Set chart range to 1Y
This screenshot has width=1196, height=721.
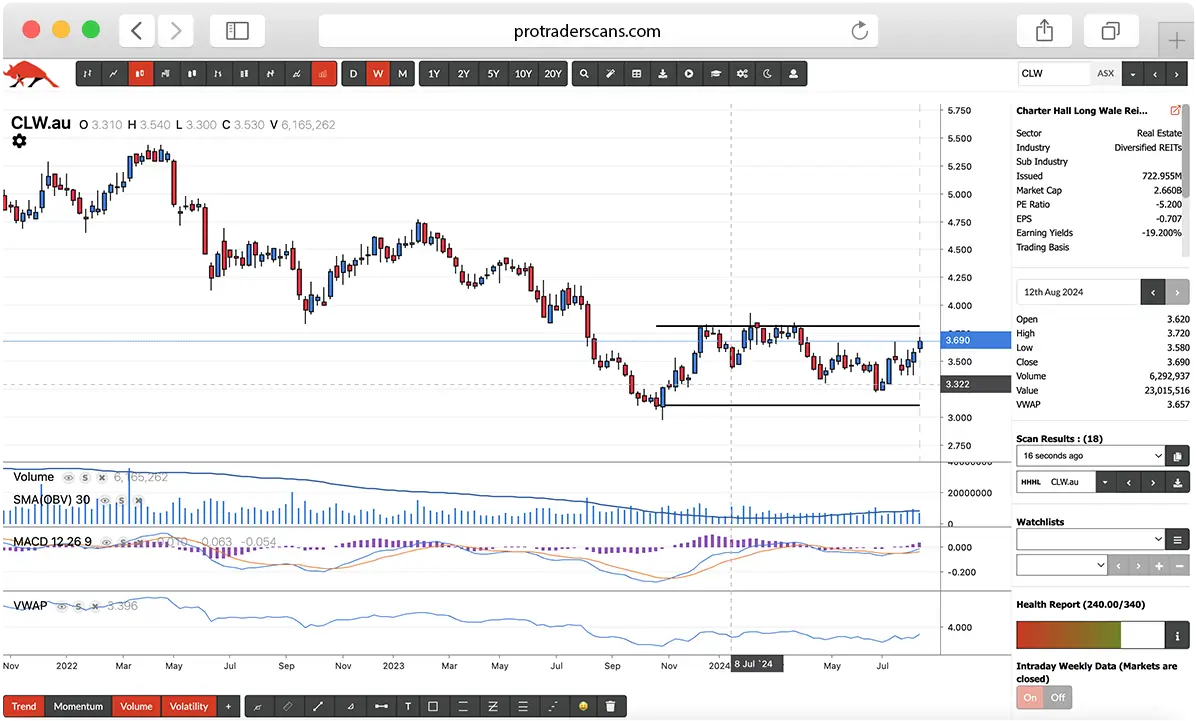pyautogui.click(x=434, y=74)
